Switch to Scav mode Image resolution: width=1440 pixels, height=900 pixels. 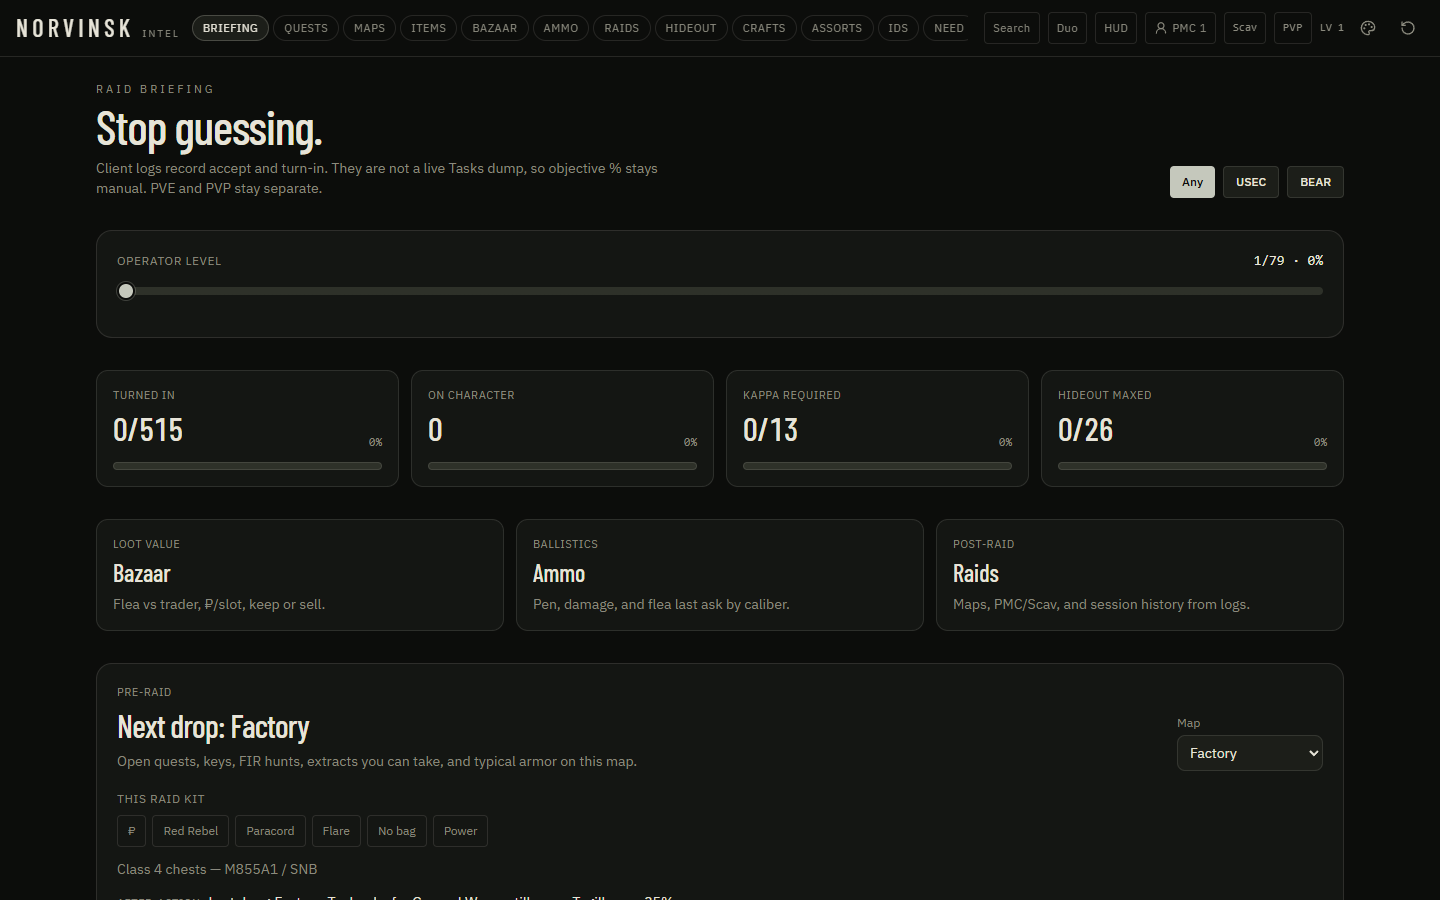coord(1245,28)
